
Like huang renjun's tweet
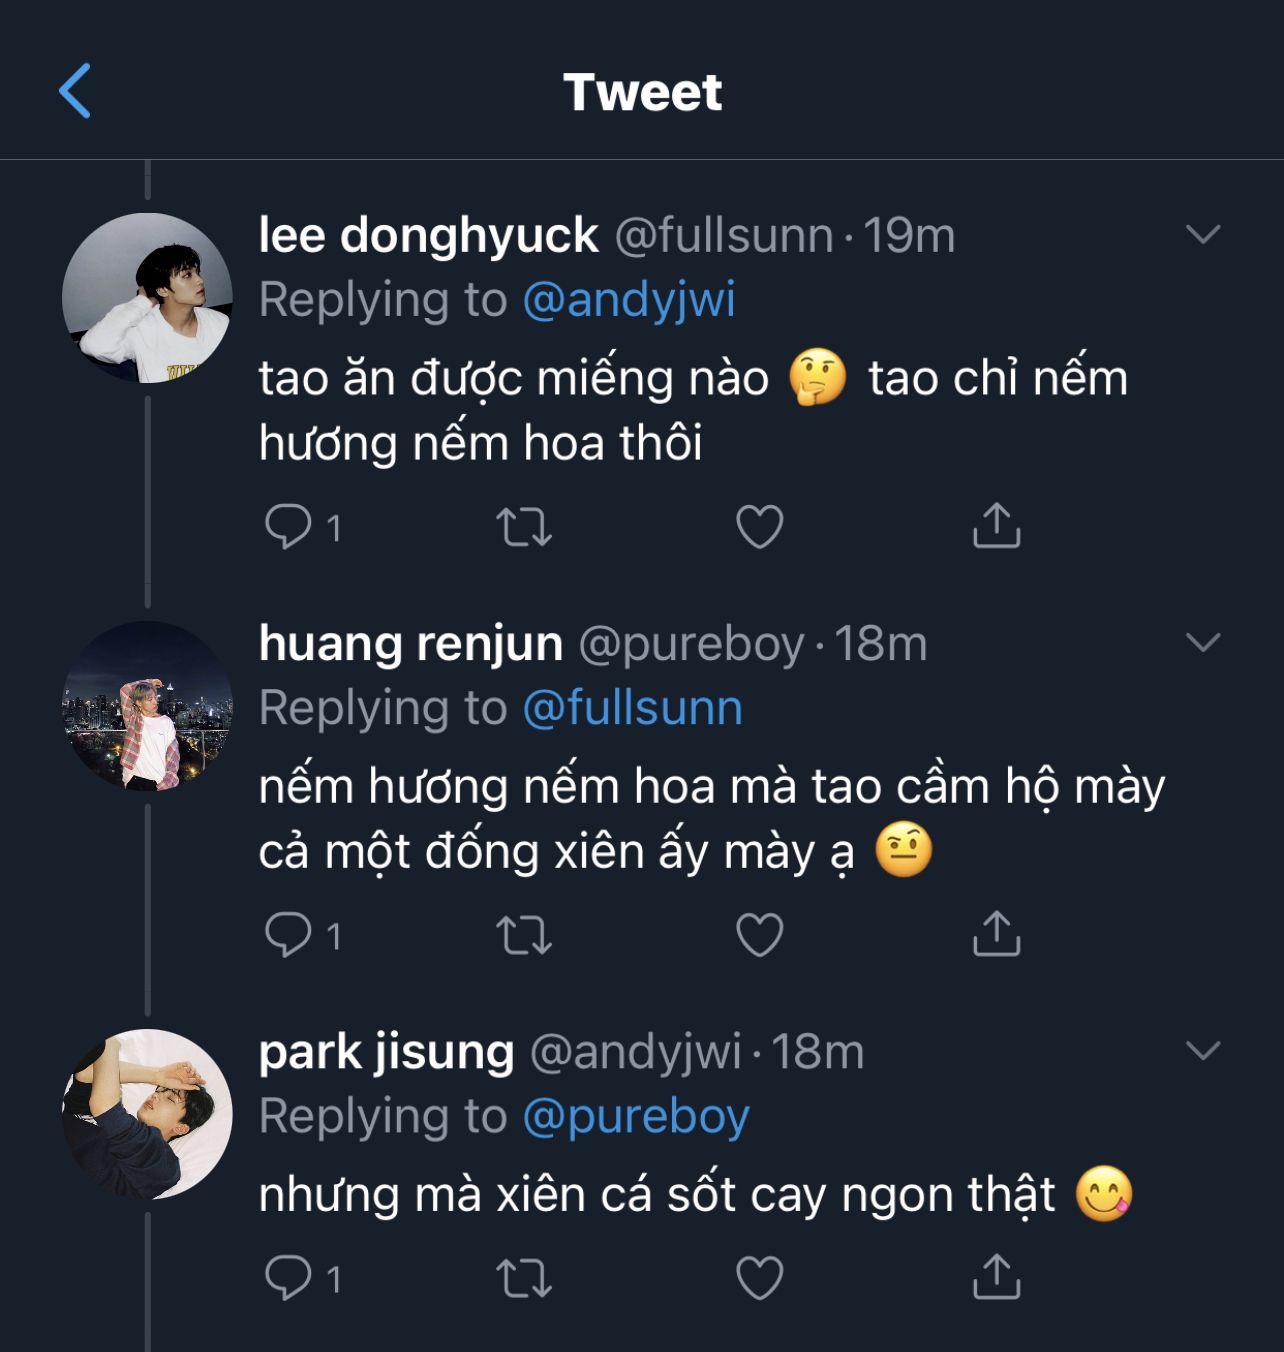(x=759, y=934)
